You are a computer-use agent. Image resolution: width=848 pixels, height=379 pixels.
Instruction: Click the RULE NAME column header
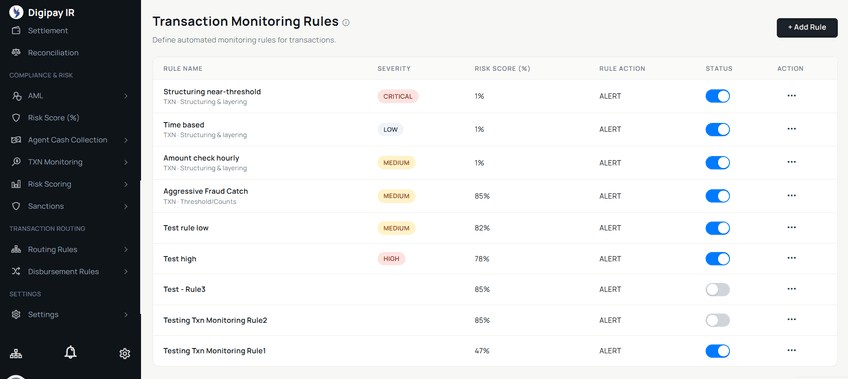[x=183, y=69]
